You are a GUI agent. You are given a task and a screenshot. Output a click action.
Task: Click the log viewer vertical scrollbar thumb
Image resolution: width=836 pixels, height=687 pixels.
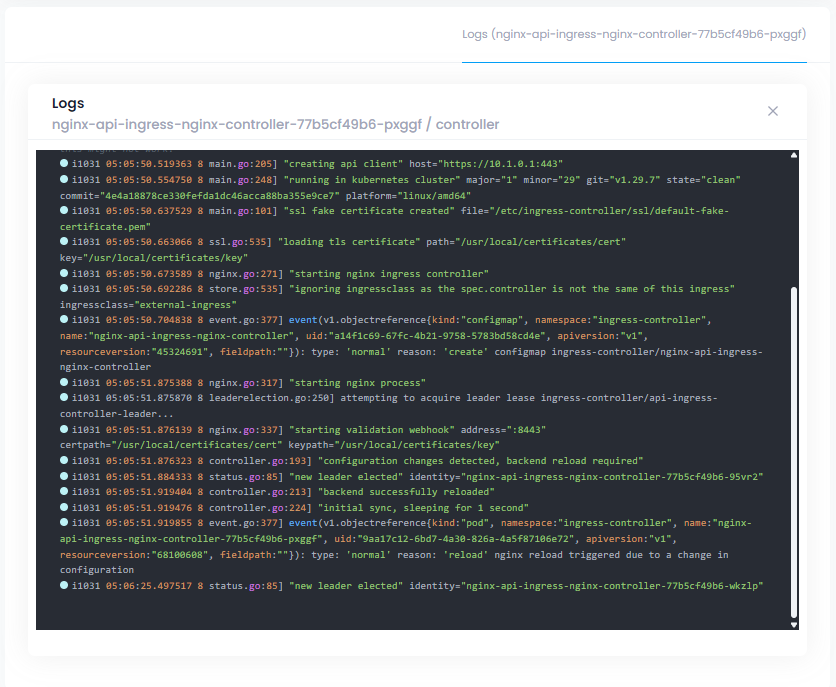(x=793, y=450)
